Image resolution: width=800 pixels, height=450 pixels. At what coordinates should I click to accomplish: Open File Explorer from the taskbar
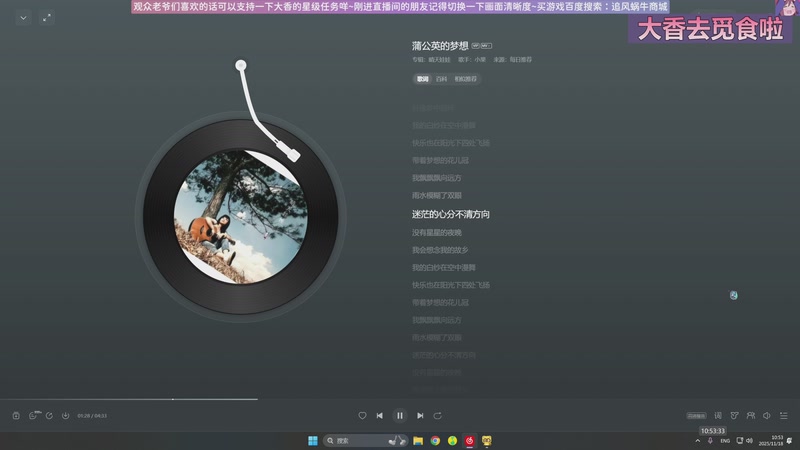point(418,440)
